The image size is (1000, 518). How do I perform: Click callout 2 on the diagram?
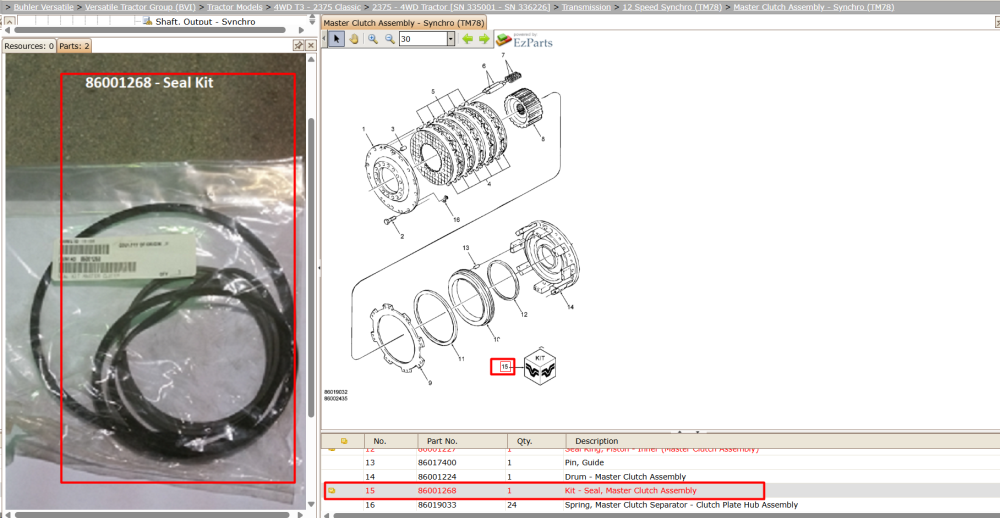click(x=402, y=236)
